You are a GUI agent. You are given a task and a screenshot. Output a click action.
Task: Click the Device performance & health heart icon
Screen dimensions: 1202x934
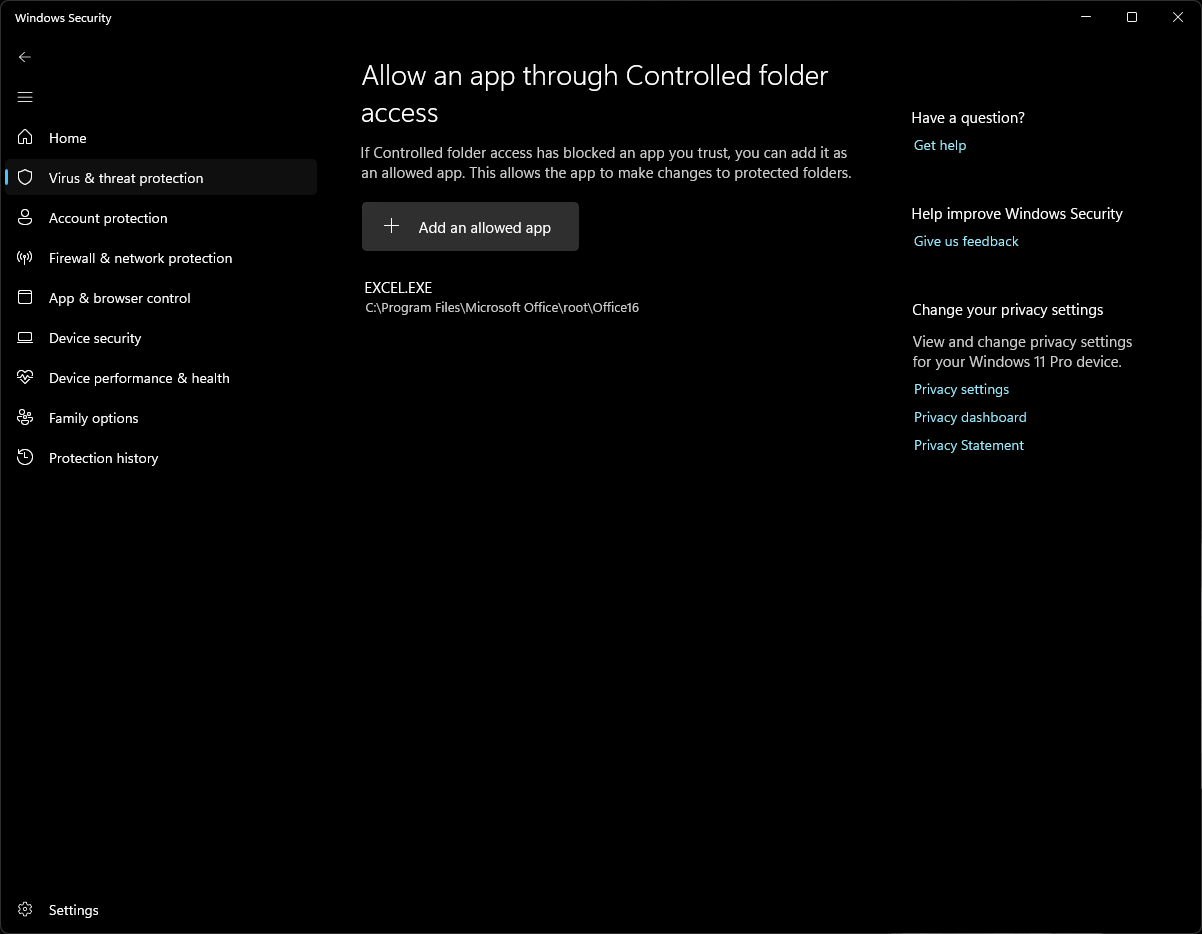click(x=26, y=378)
